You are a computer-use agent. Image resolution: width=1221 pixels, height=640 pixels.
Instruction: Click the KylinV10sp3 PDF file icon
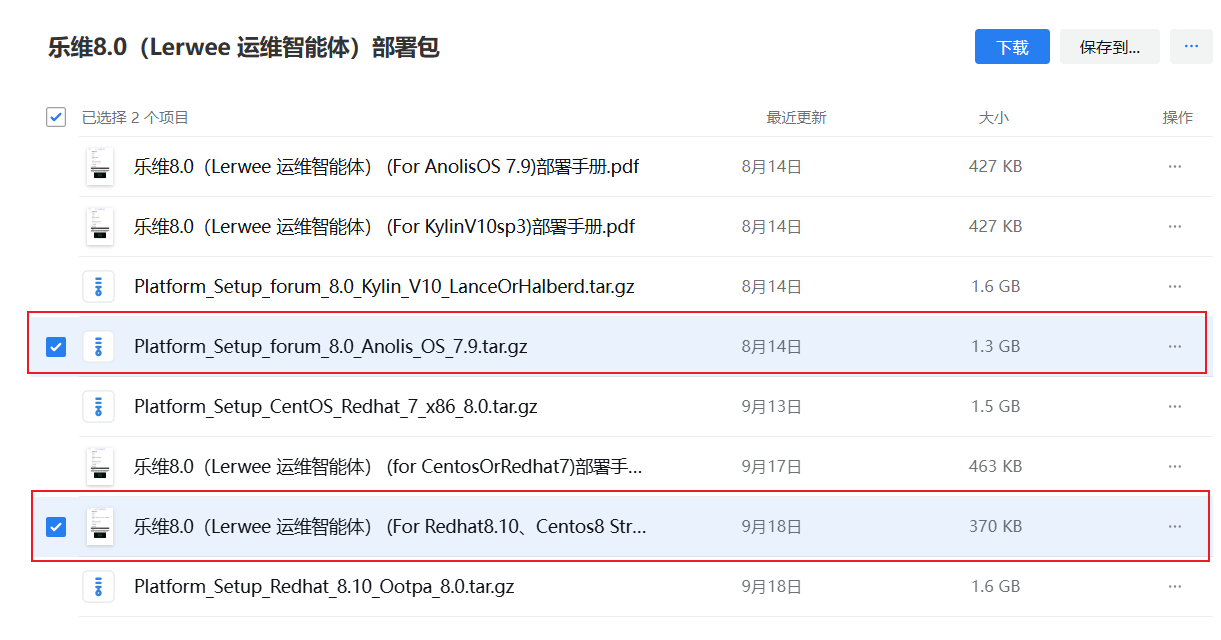coord(99,227)
